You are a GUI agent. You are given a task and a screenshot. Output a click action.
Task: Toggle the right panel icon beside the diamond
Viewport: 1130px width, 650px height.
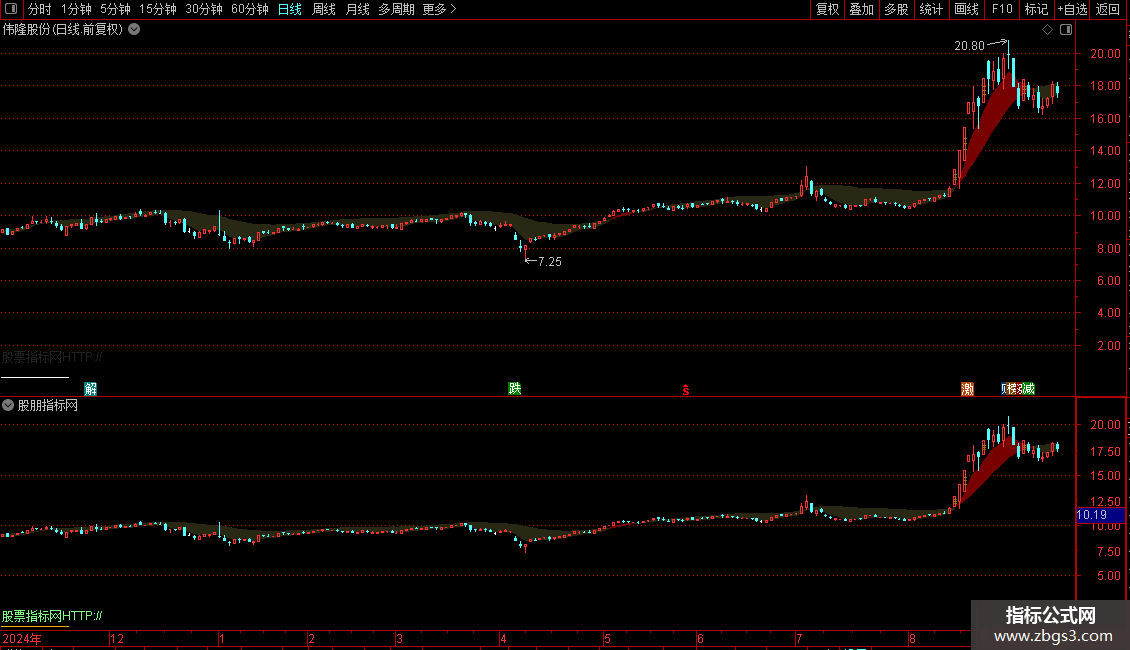pos(1066,30)
